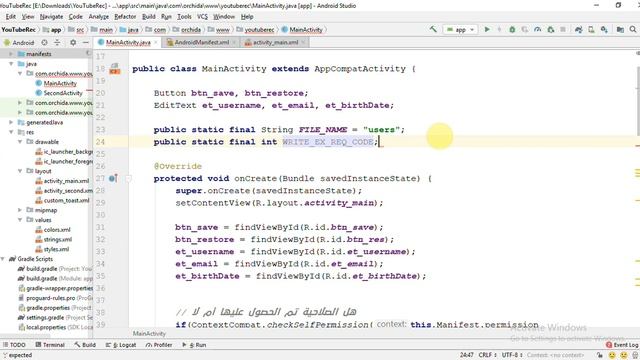The image size is (640, 360).
Task: Click the Make Project hammer icon
Action: point(433,29)
